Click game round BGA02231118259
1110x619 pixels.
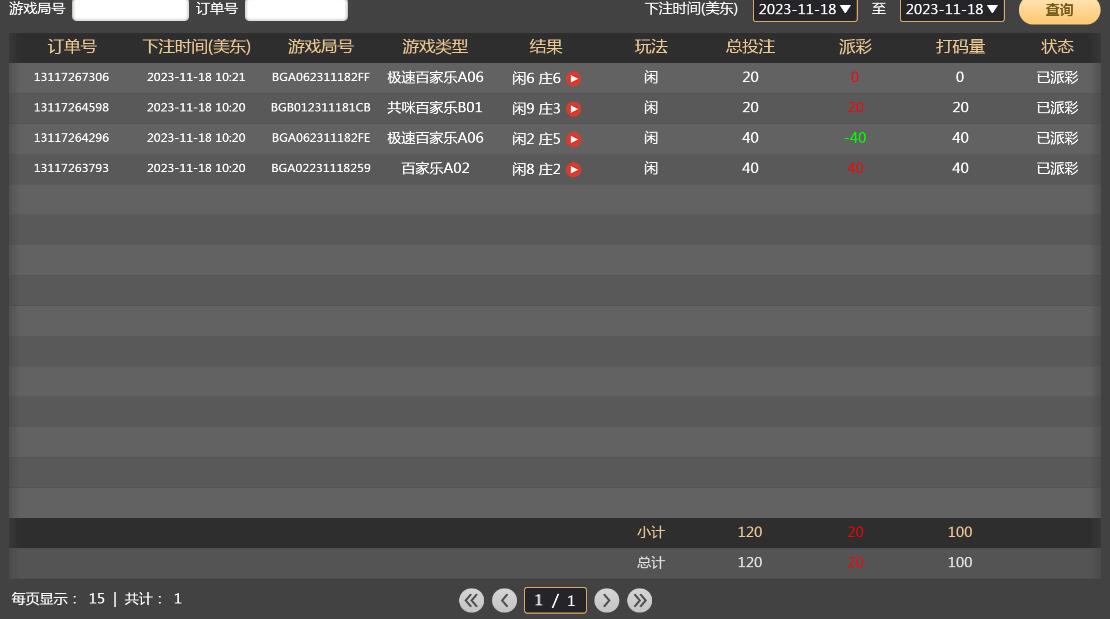321,169
